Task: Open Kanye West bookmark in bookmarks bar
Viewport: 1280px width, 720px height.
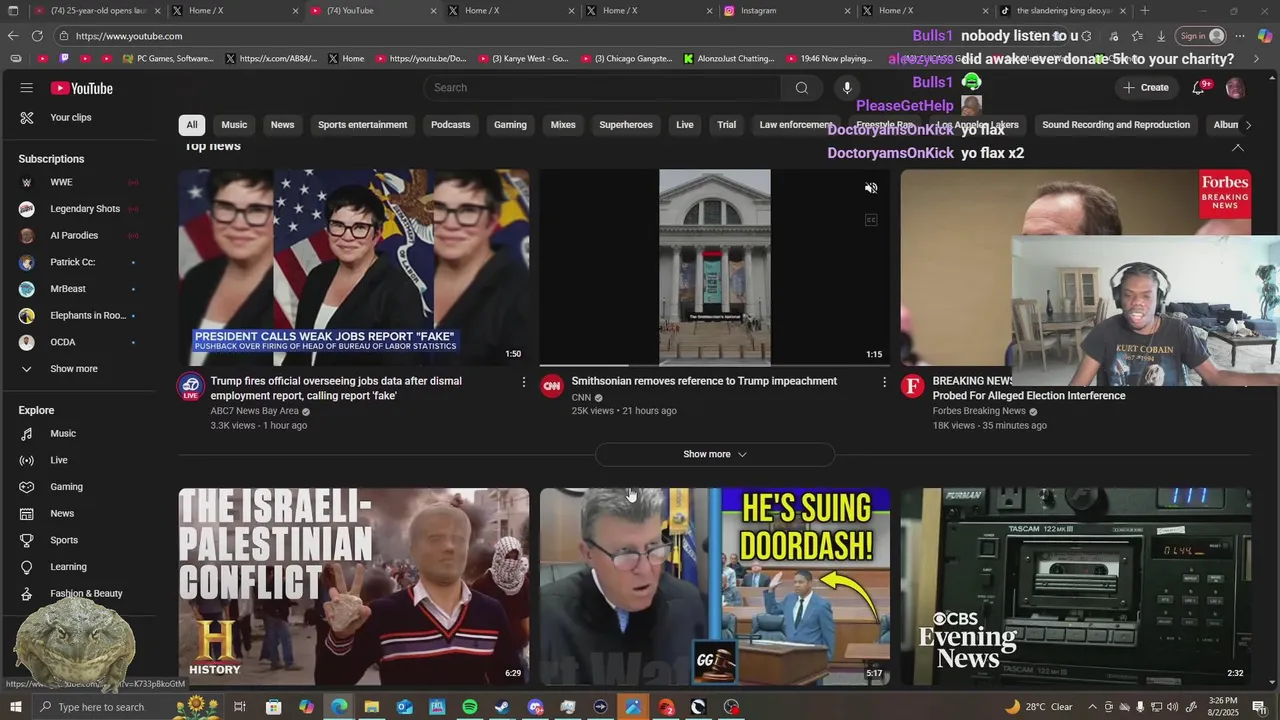Action: (x=523, y=59)
